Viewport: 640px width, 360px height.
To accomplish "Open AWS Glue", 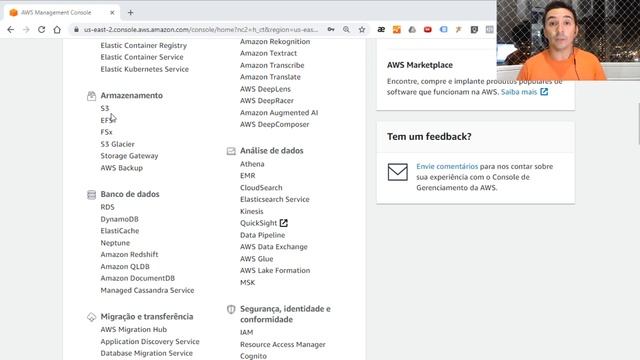I will point(257,259).
